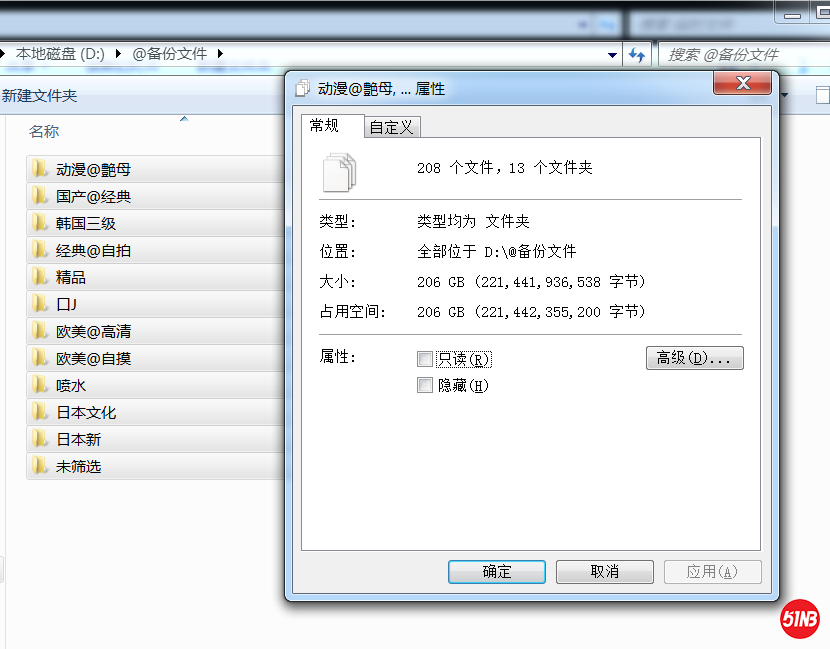830x649 pixels.
Task: Click the folder name 日本文化
Action: (x=86, y=412)
